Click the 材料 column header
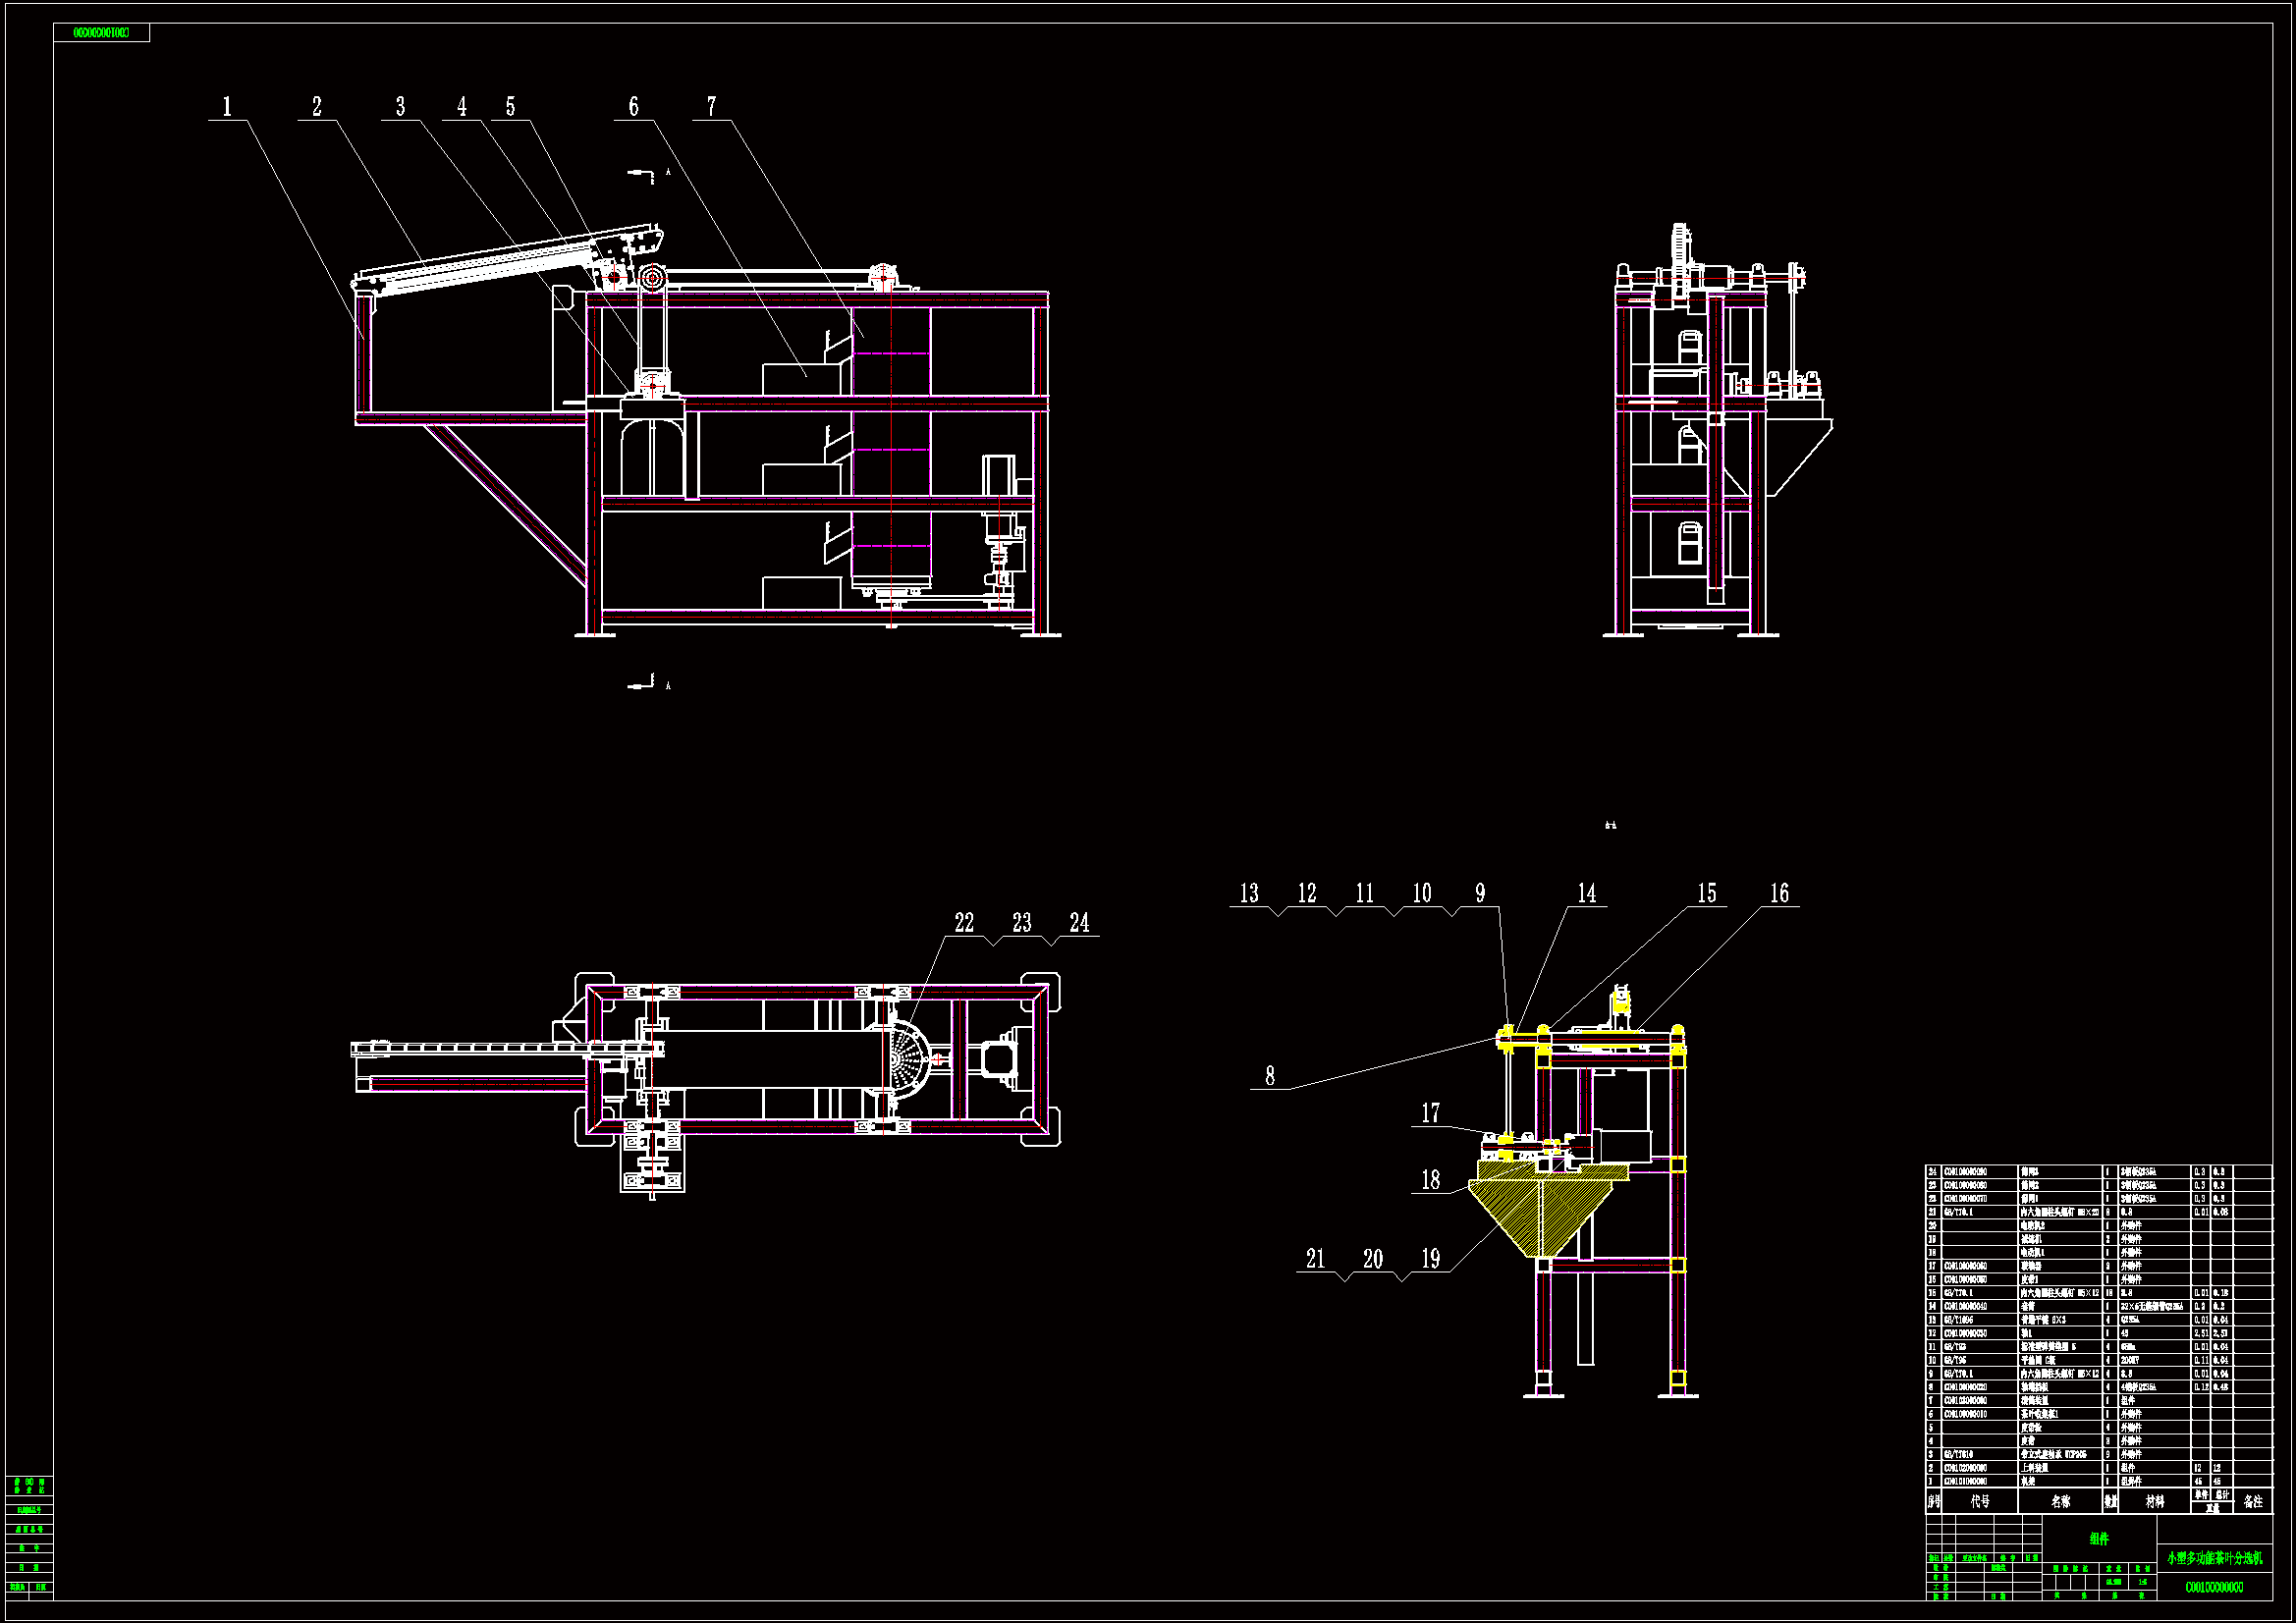 coord(2155,1501)
